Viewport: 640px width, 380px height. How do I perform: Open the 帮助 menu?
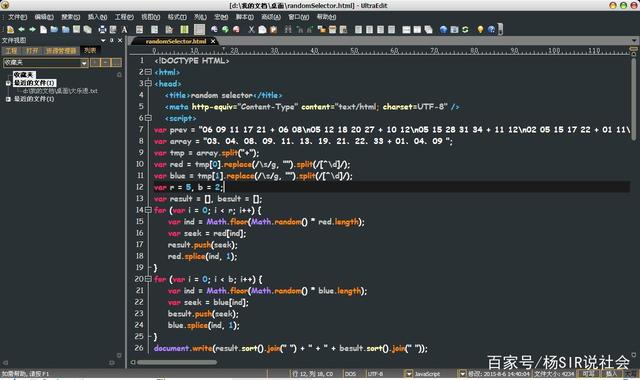pyautogui.click(x=326, y=17)
